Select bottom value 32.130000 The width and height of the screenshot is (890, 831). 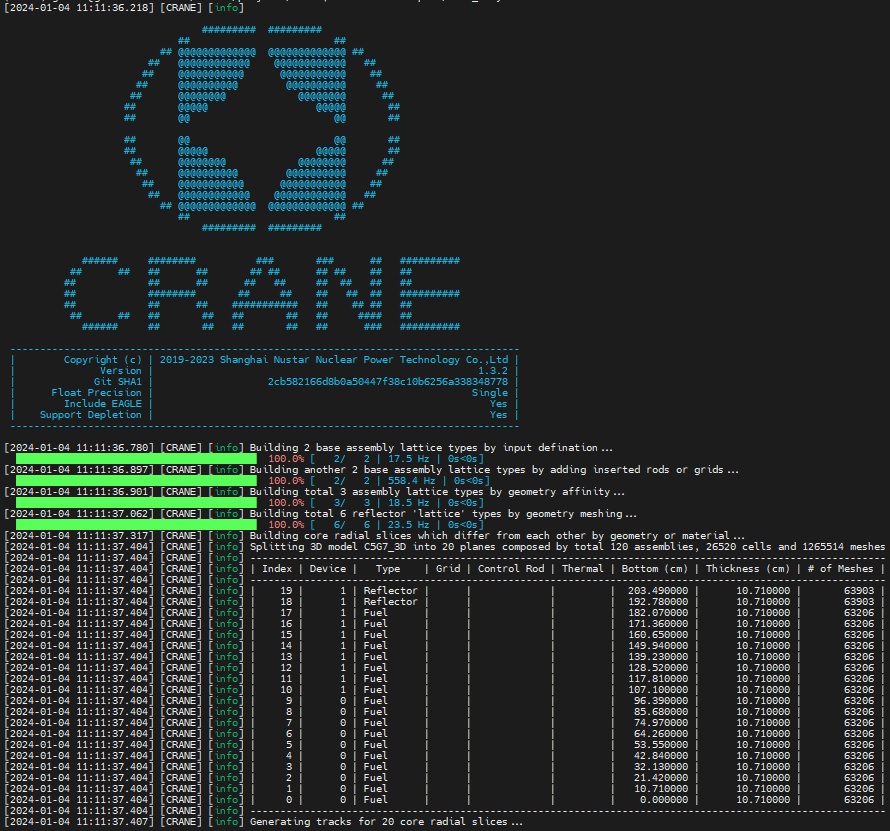coord(661,767)
